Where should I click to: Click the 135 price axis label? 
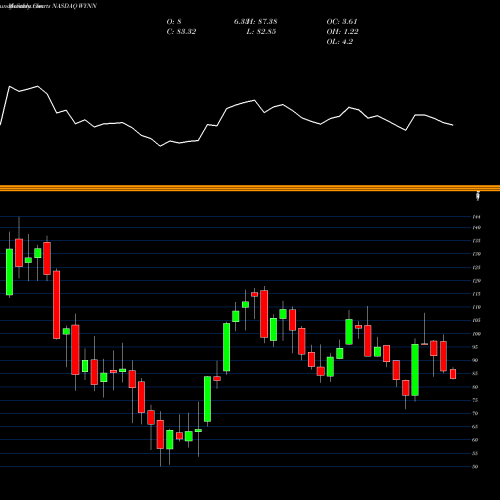coord(477,241)
